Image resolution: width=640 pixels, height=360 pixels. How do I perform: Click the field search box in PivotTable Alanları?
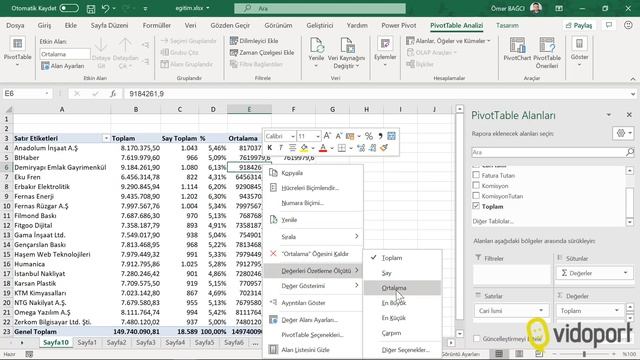553,152
